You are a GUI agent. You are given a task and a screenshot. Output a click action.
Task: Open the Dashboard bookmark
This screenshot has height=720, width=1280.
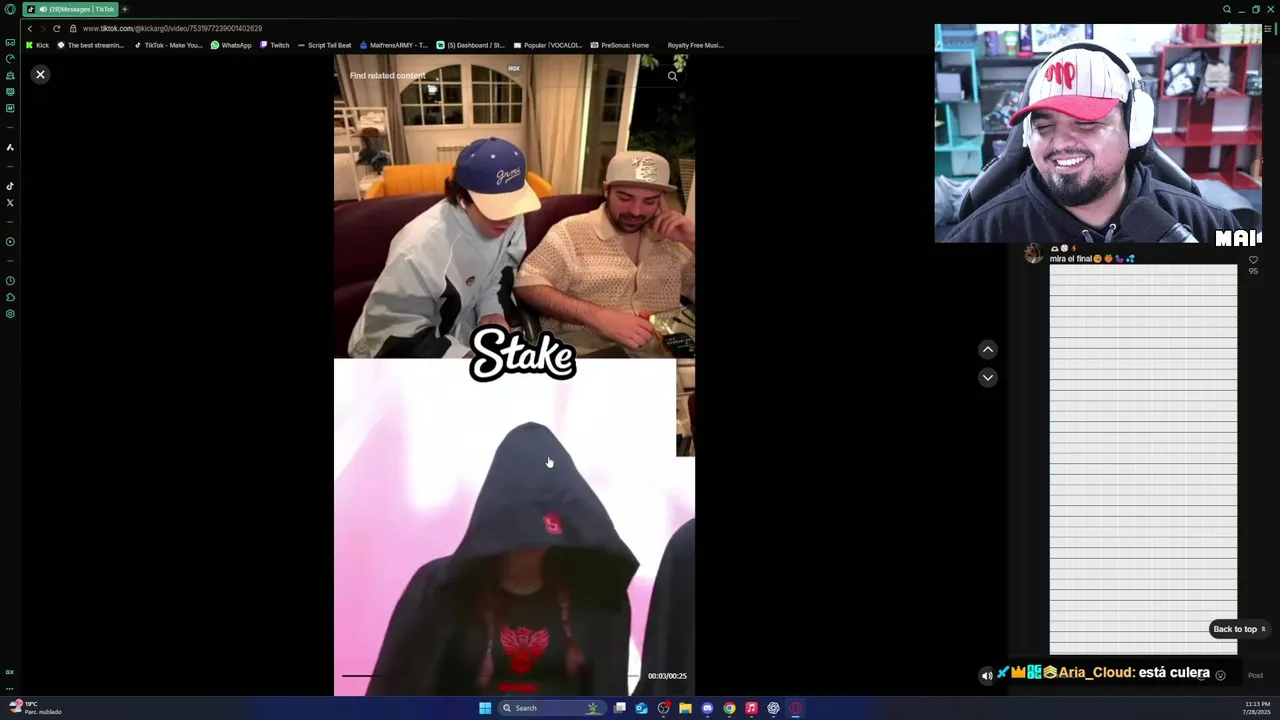point(470,45)
